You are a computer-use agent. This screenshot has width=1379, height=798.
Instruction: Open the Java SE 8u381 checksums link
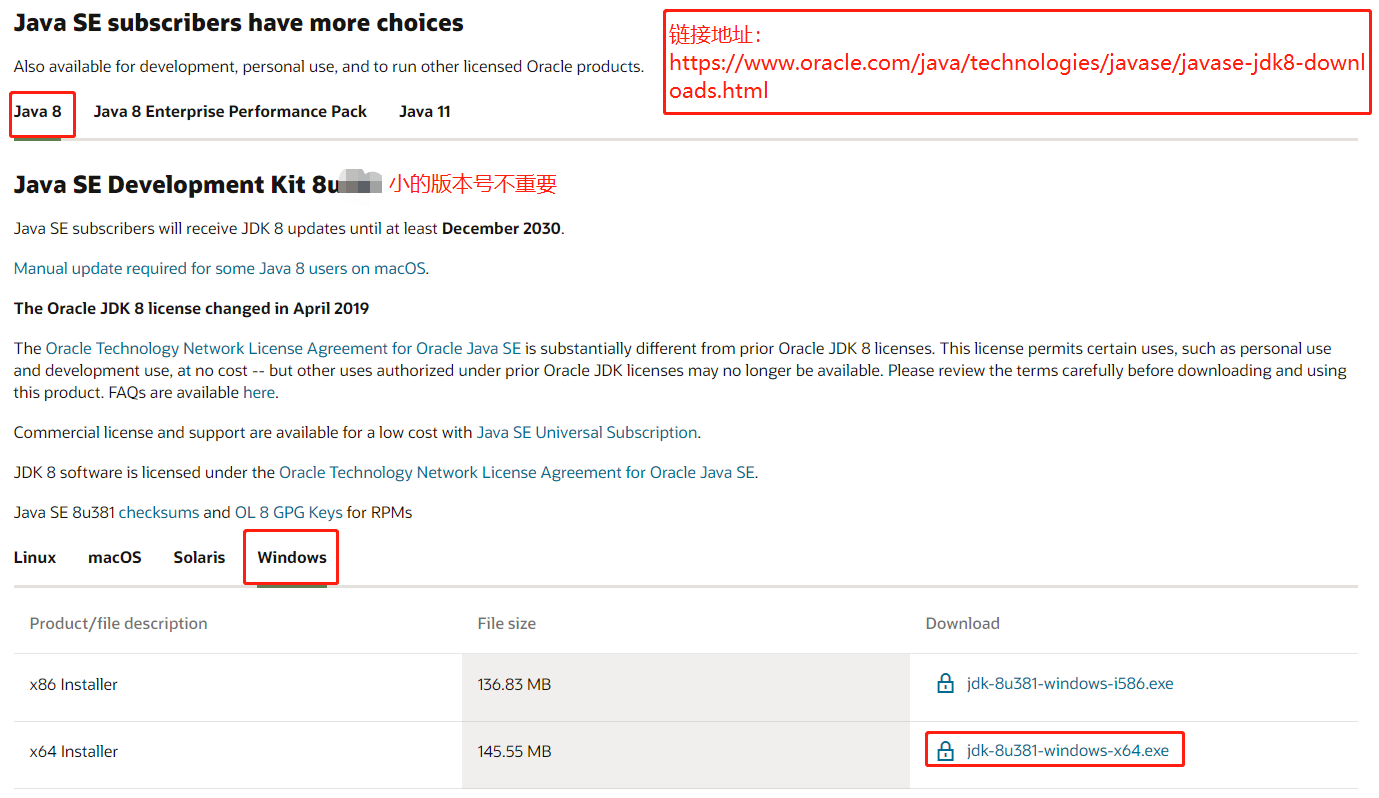159,513
